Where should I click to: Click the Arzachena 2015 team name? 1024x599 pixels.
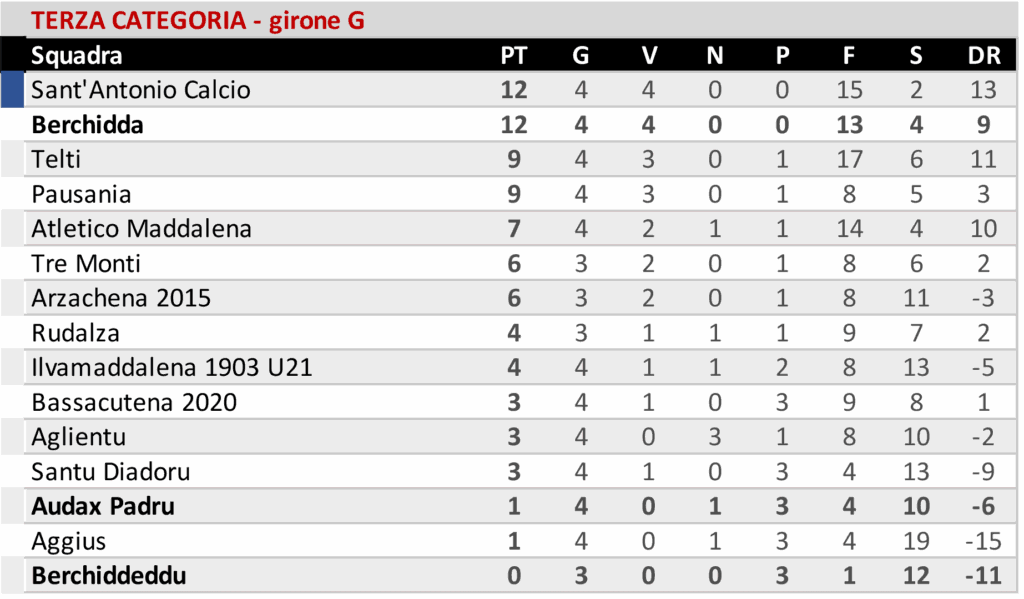tap(121, 298)
